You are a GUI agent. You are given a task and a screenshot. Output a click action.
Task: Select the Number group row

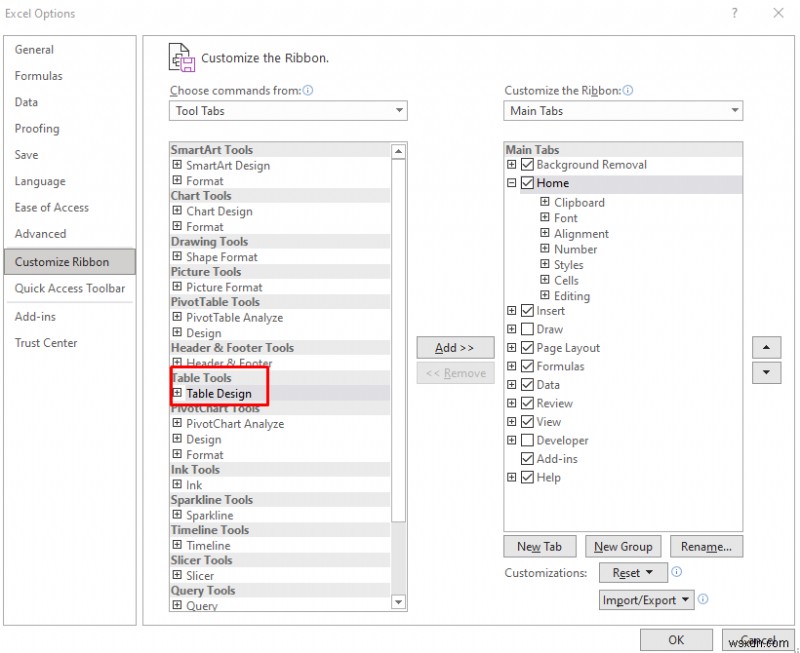[576, 249]
